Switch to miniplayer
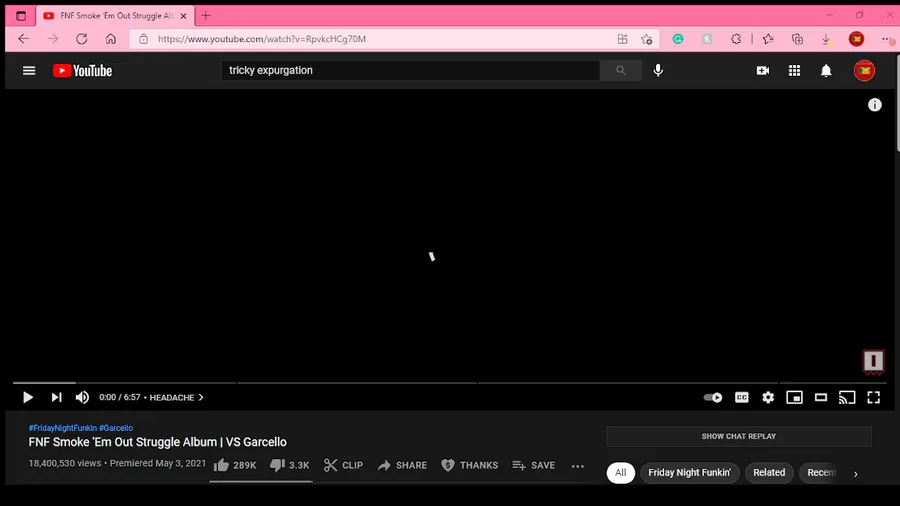The width and height of the screenshot is (900, 506). tap(794, 397)
